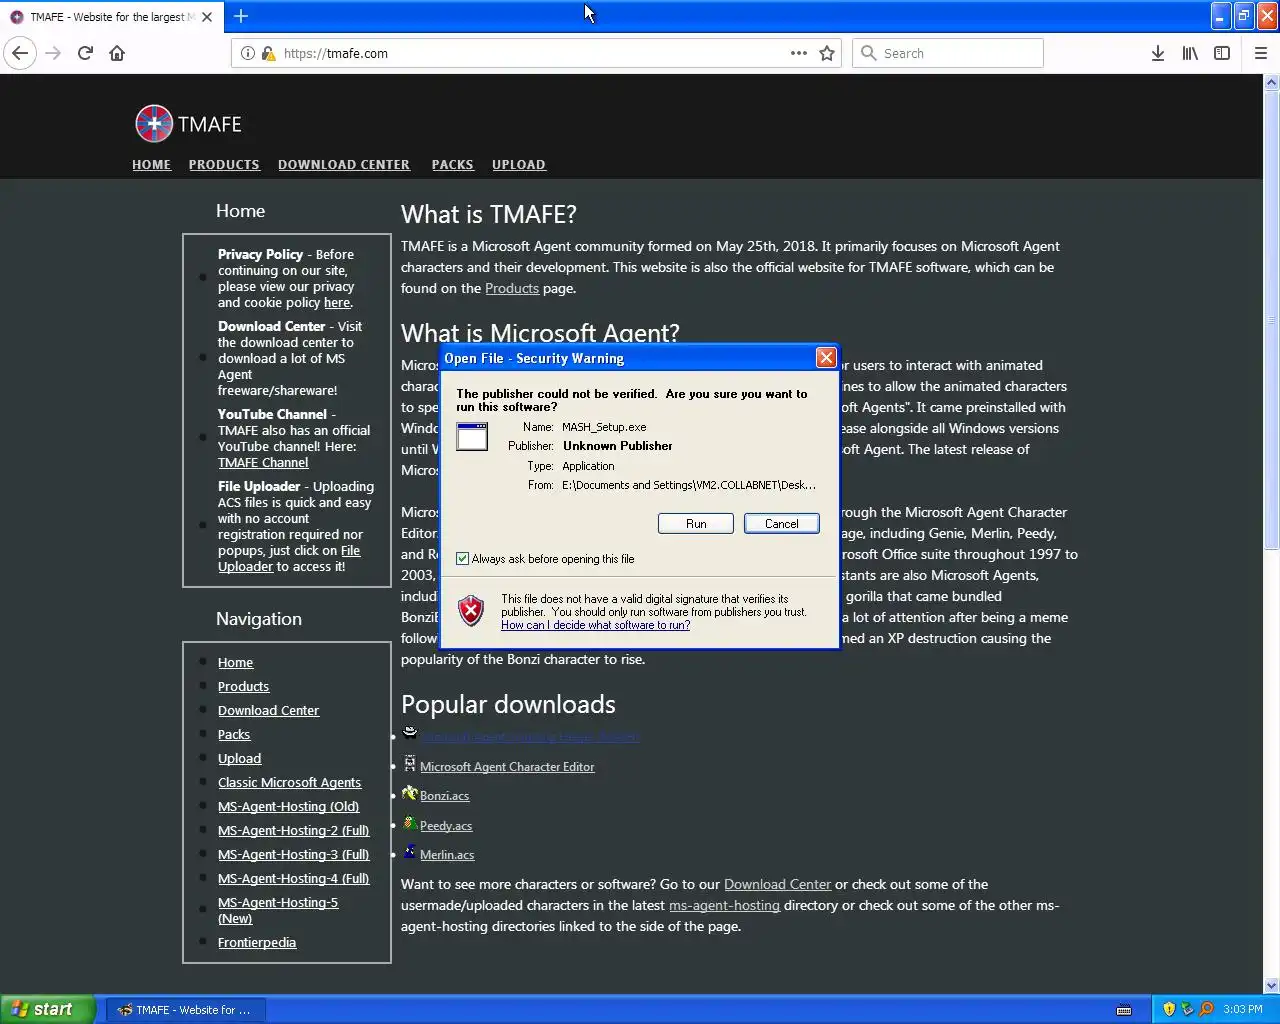Open MS-Agent-Hosting-2 (Full) link
This screenshot has width=1280, height=1024.
pos(294,831)
